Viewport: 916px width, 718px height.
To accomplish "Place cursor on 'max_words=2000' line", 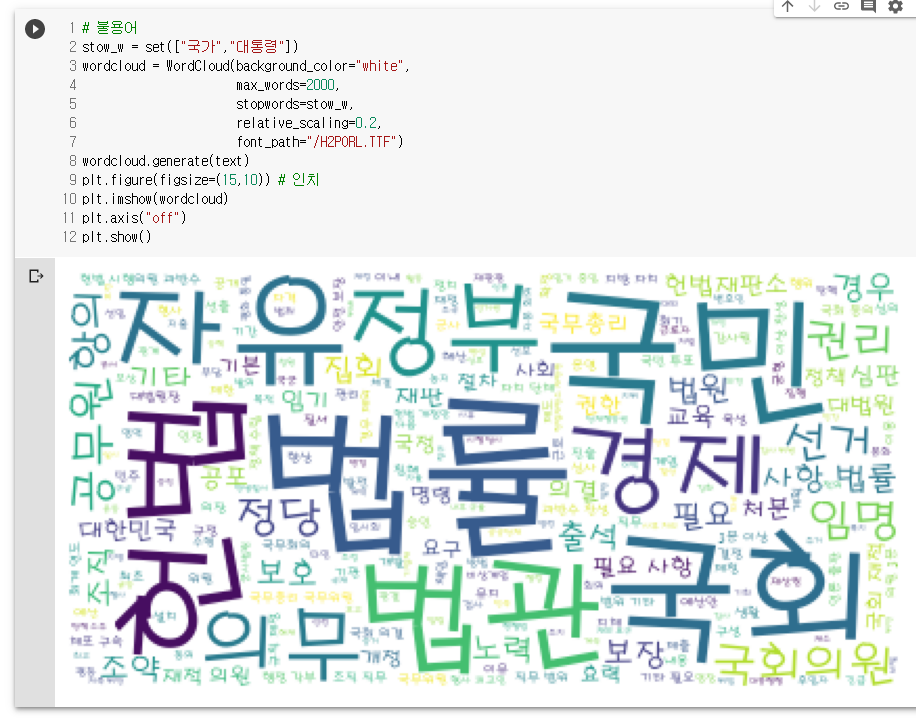I will point(287,85).
